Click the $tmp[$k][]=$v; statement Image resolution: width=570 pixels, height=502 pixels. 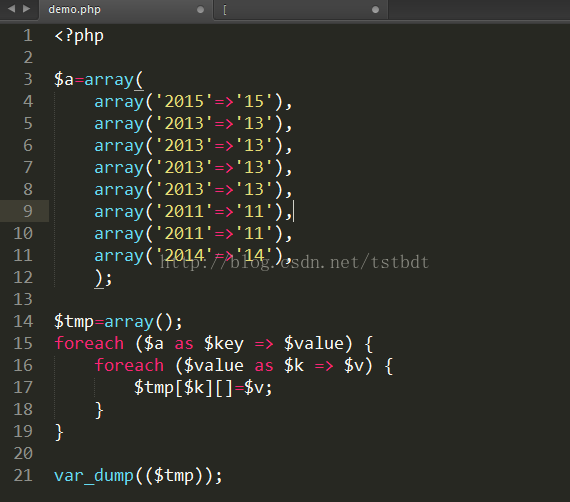point(203,388)
